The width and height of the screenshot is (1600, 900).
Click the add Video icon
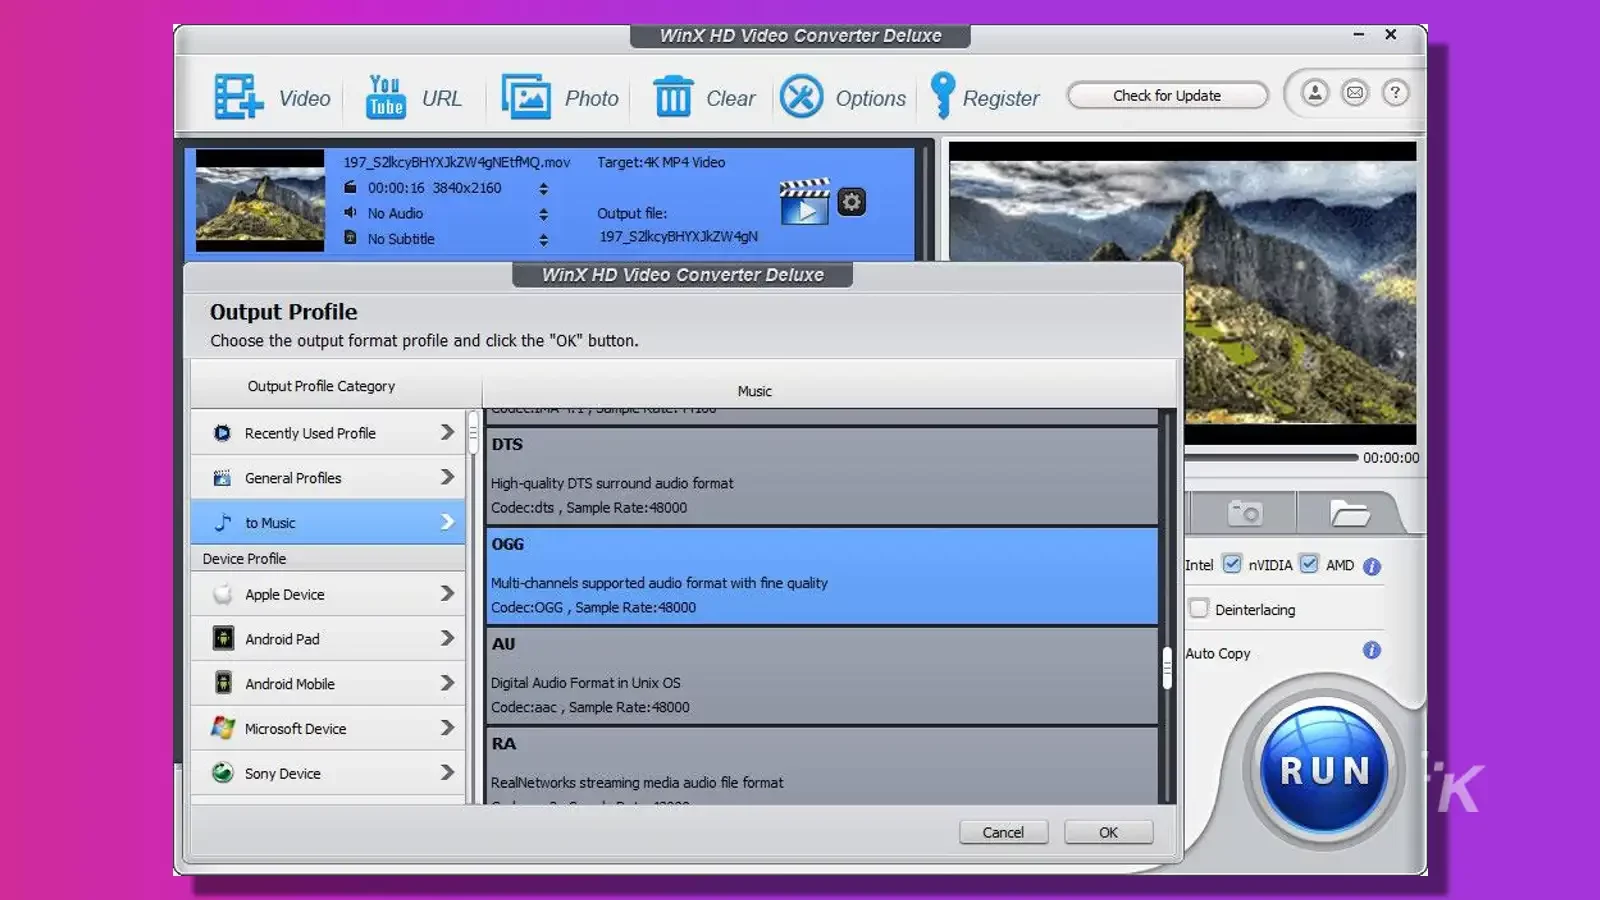238,97
